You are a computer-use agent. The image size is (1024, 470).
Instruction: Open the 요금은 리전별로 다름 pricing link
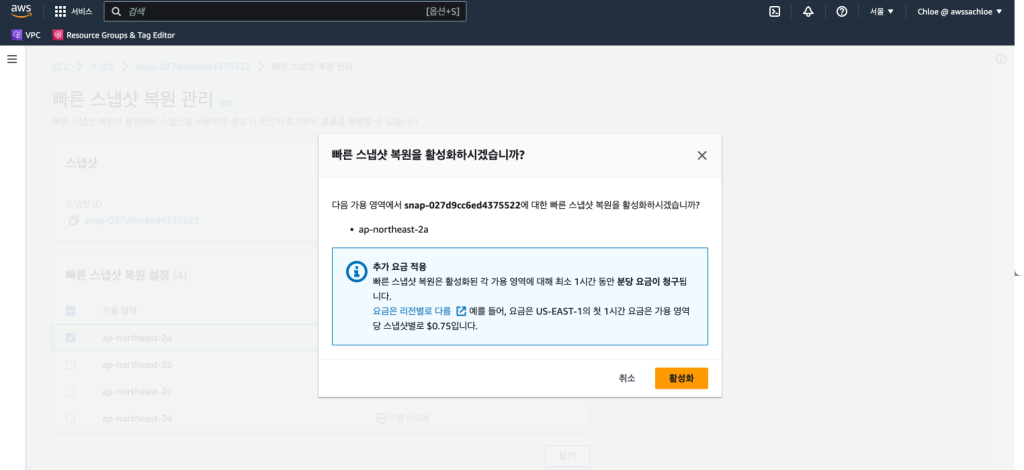click(411, 311)
